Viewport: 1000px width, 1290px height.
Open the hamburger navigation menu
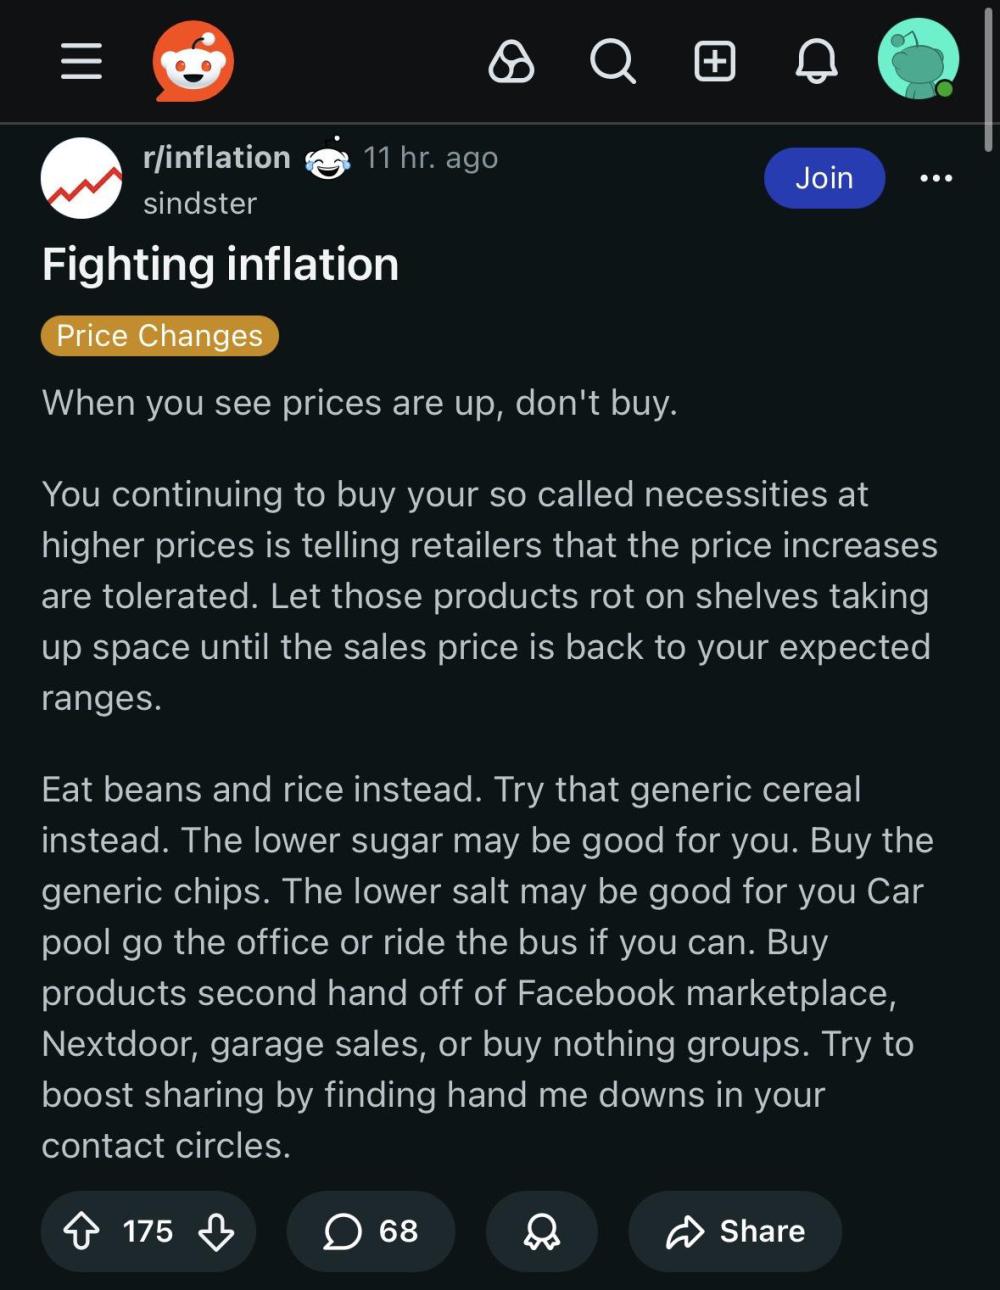(81, 61)
